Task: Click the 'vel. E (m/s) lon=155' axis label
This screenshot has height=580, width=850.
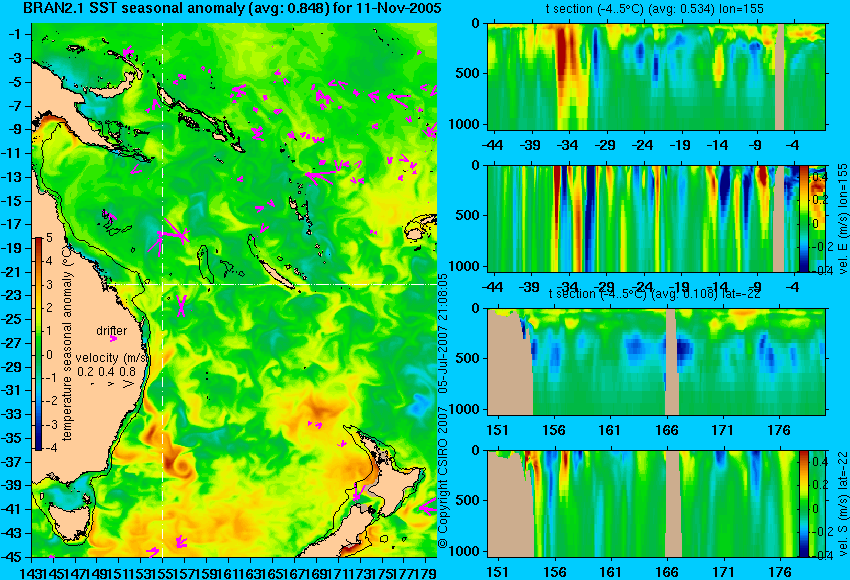Action: [x=842, y=218]
